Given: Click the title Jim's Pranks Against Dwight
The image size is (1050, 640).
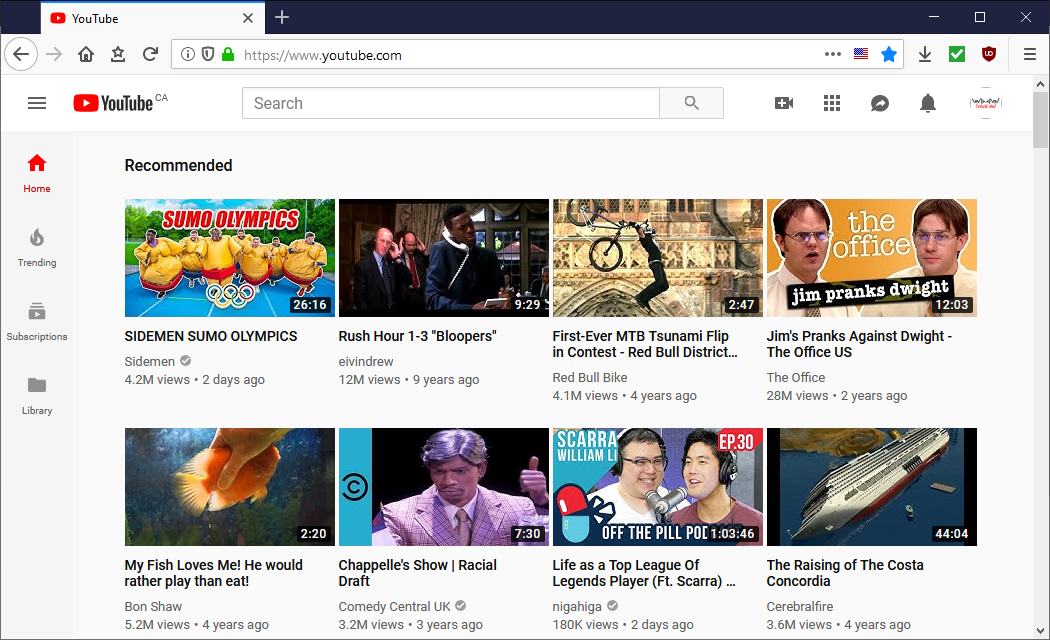Looking at the screenshot, I should click(859, 344).
